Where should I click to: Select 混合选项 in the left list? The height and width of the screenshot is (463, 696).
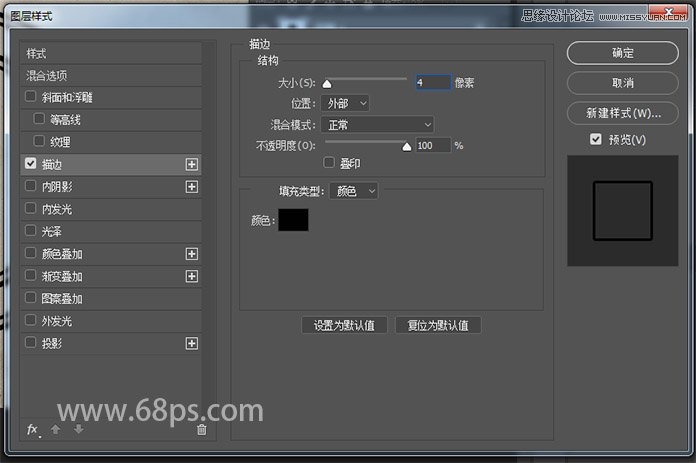point(111,76)
